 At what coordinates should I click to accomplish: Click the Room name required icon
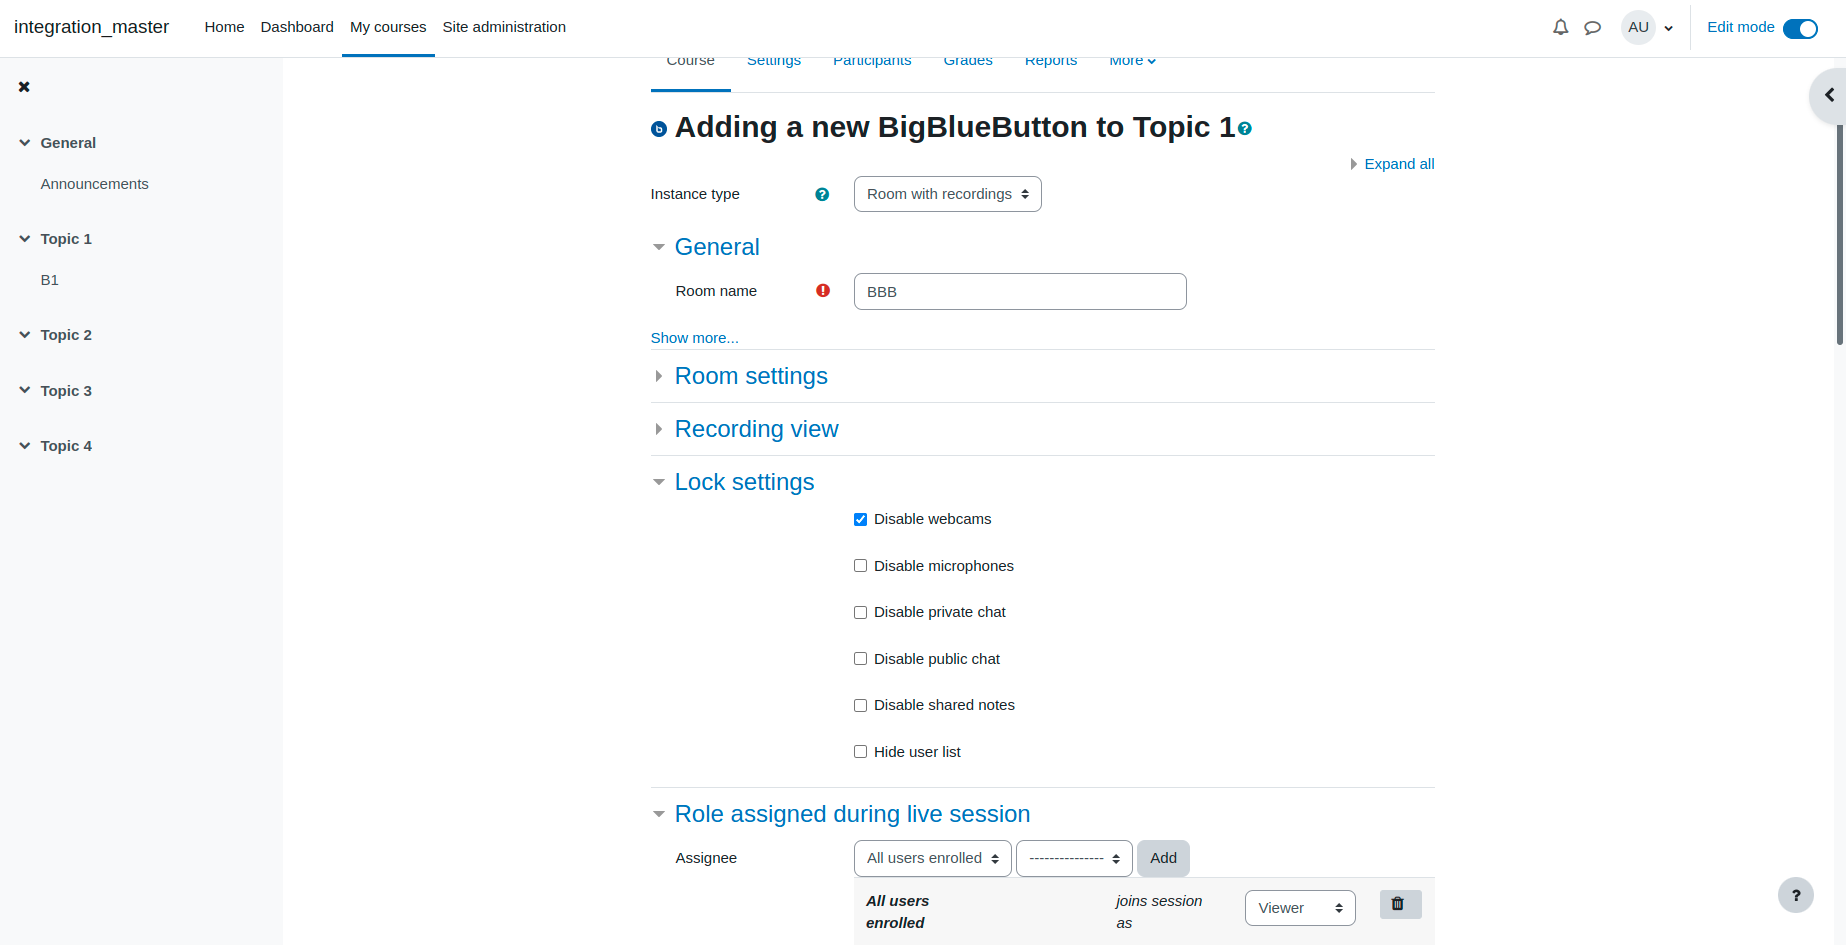(823, 291)
